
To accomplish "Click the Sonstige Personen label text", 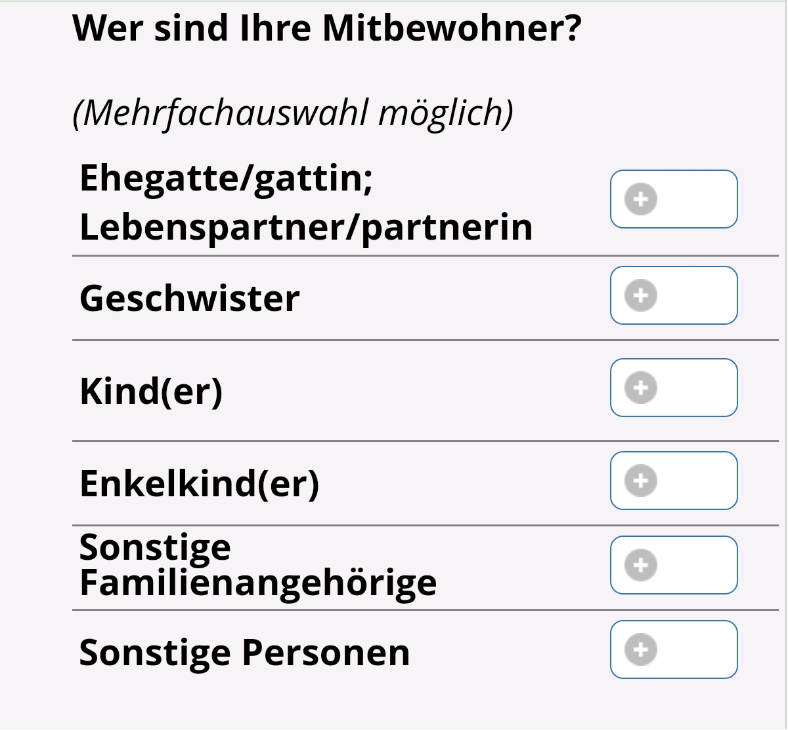I will pos(244,653).
